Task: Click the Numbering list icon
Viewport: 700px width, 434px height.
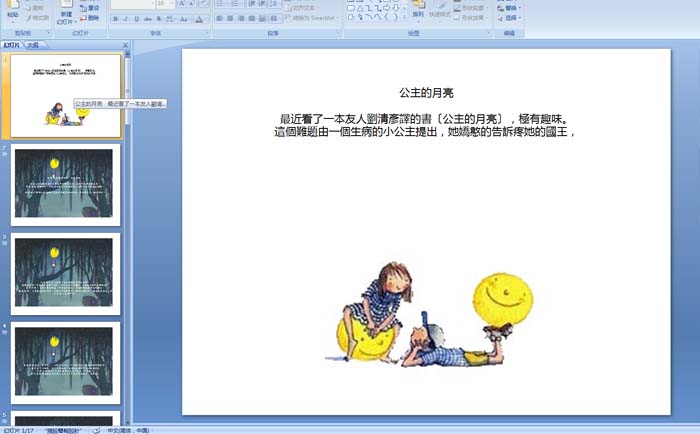Action: [x=236, y=4]
